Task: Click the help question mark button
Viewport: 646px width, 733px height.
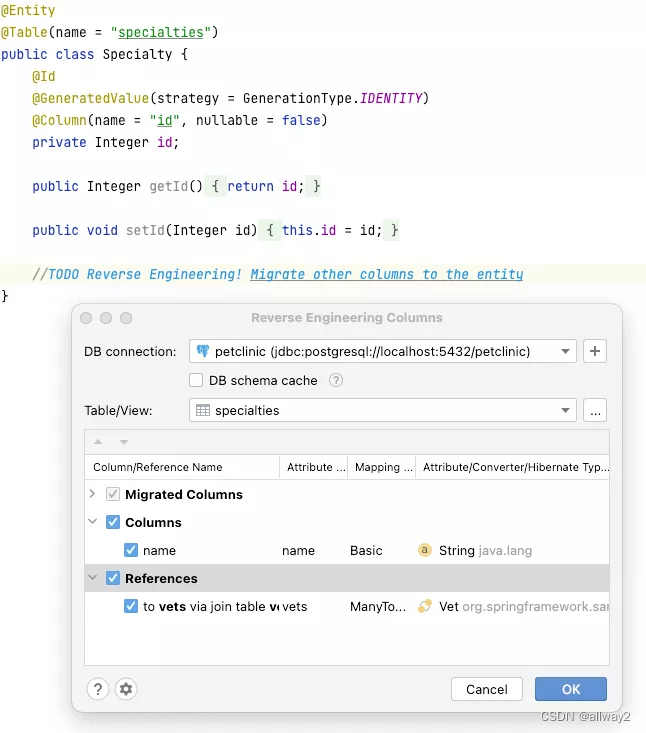Action: click(98, 688)
